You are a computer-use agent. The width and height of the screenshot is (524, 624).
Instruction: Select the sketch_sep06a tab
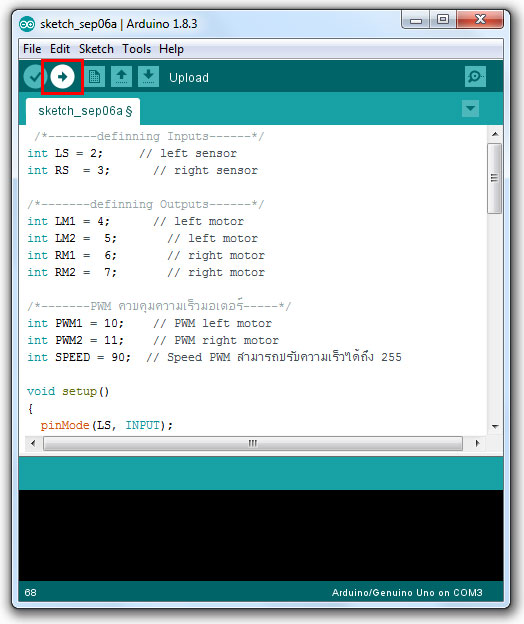(x=83, y=111)
